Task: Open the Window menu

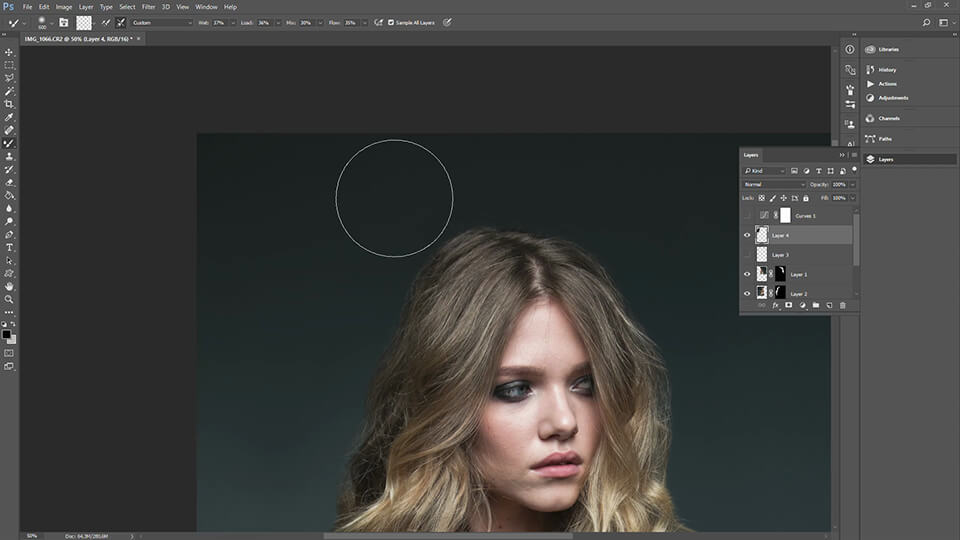Action: coord(206,7)
